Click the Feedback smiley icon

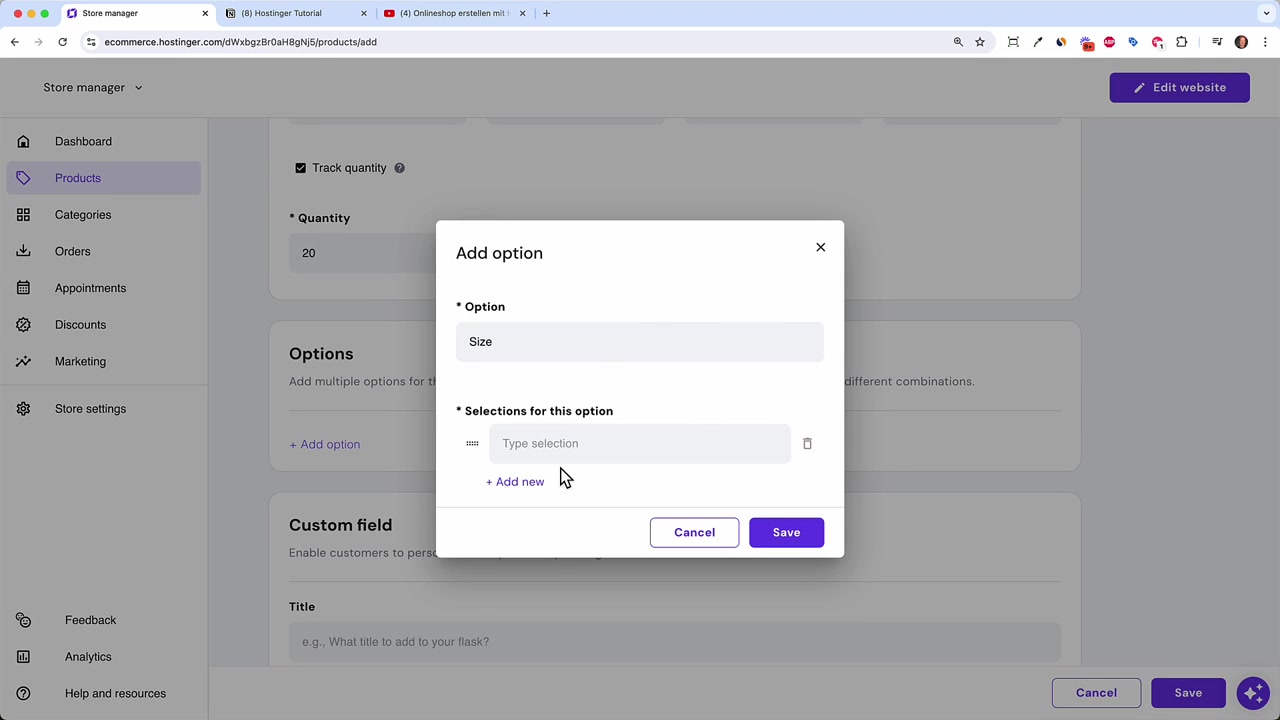tap(23, 620)
